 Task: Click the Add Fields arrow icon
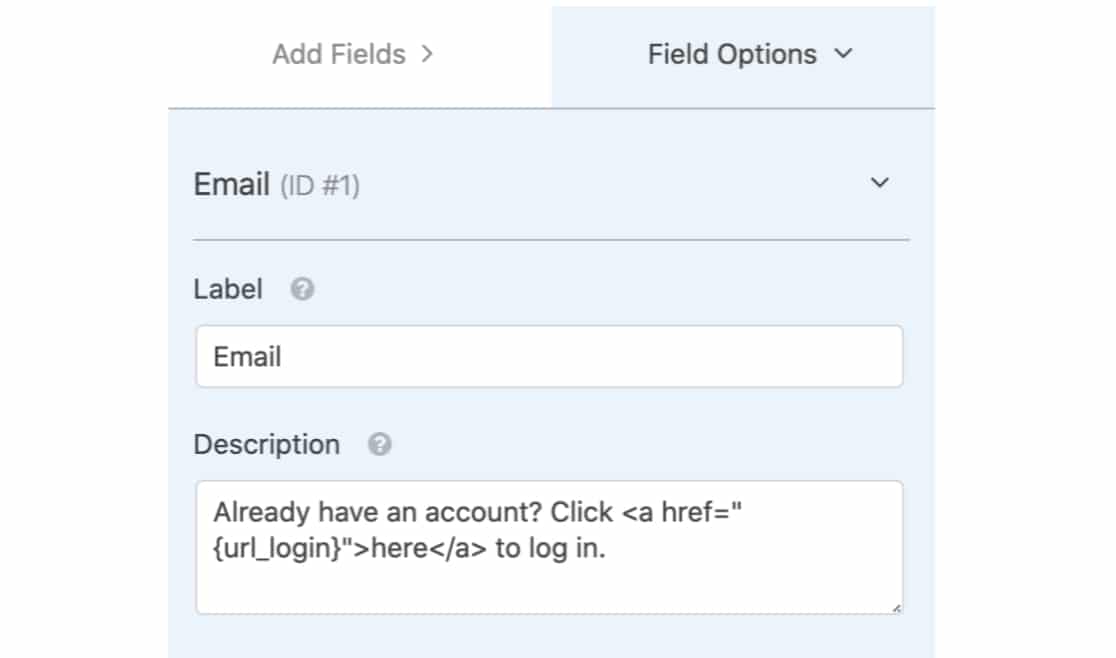[x=428, y=55]
